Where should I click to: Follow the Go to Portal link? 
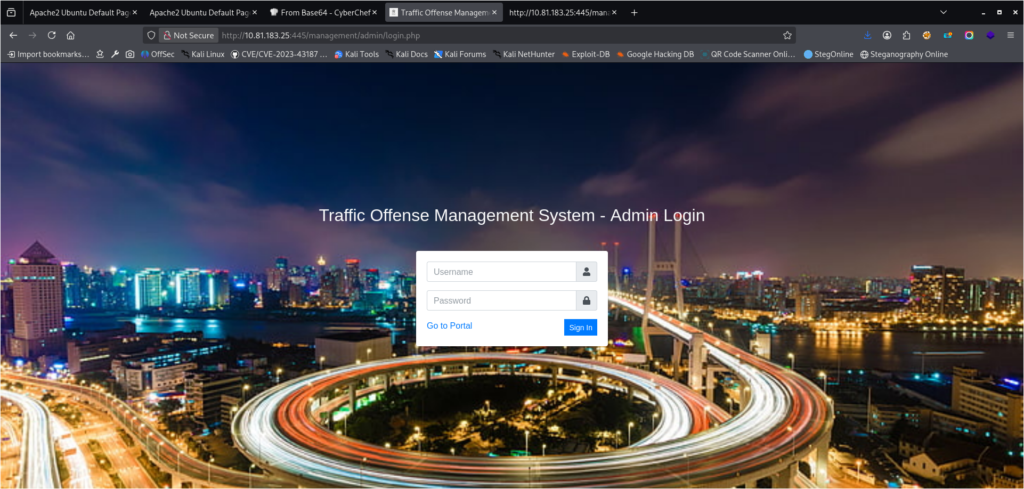pyautogui.click(x=449, y=326)
